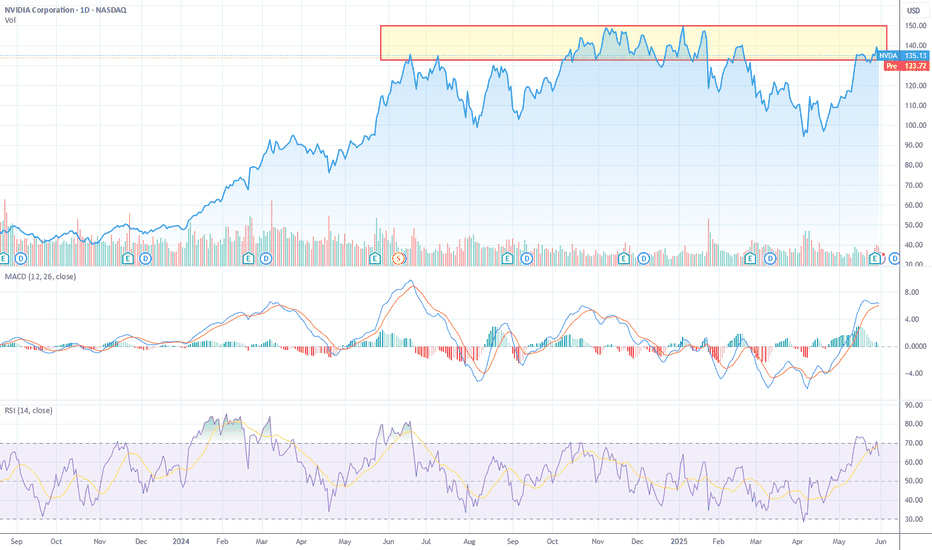This screenshot has height=550, width=932.
Task: Click the 120.00 price scale label
Action: pos(915,86)
